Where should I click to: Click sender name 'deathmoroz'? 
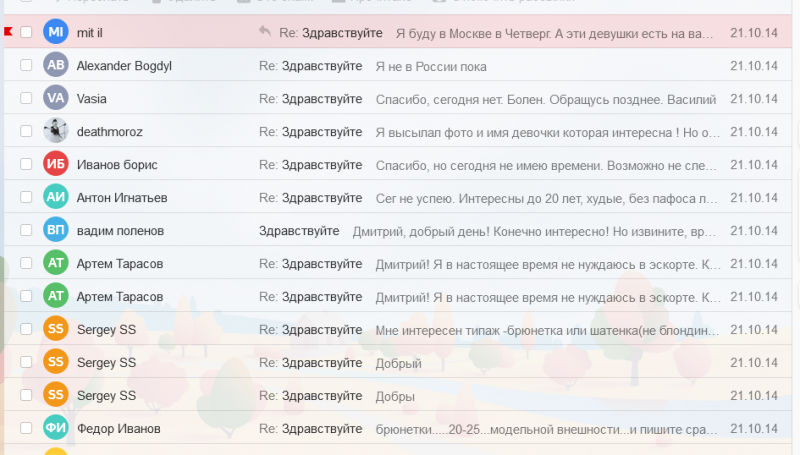coord(110,132)
